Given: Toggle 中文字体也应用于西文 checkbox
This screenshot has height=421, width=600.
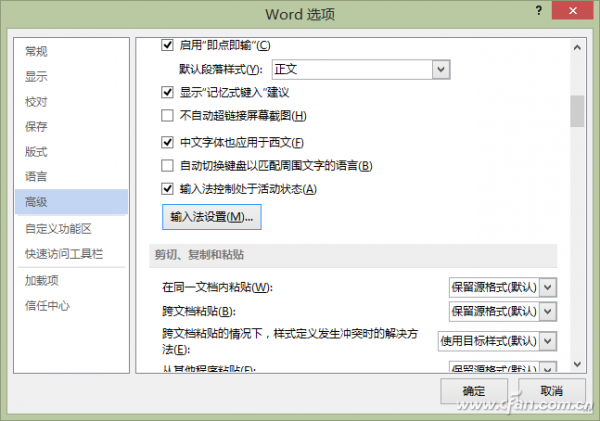Looking at the screenshot, I should coord(167,142).
